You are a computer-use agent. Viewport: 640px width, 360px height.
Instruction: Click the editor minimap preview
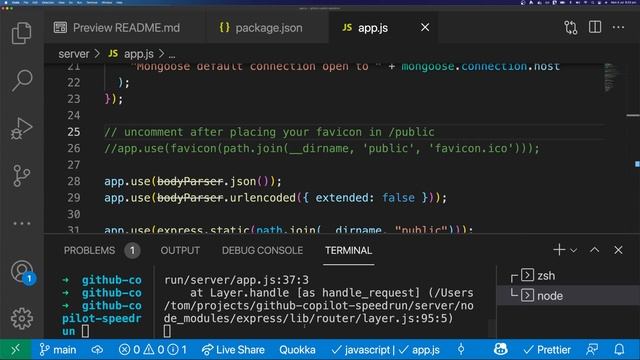tap(610, 78)
